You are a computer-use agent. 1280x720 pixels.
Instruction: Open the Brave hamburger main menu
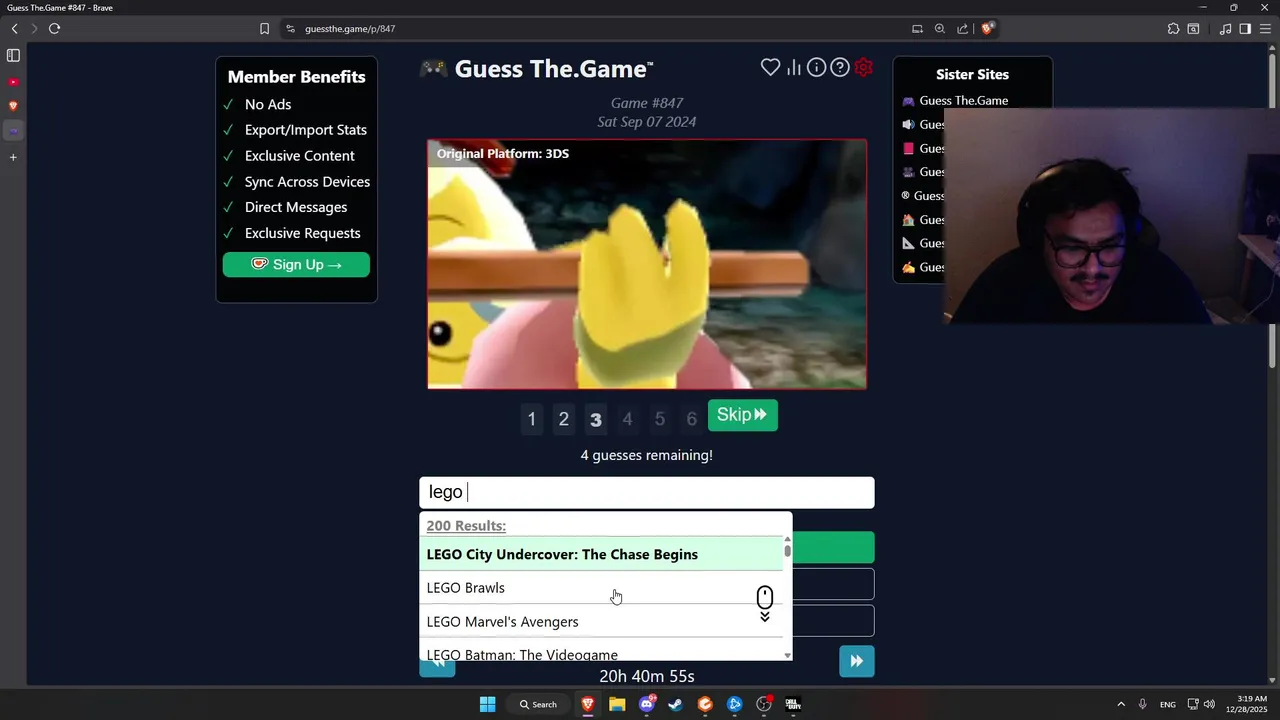[1265, 28]
